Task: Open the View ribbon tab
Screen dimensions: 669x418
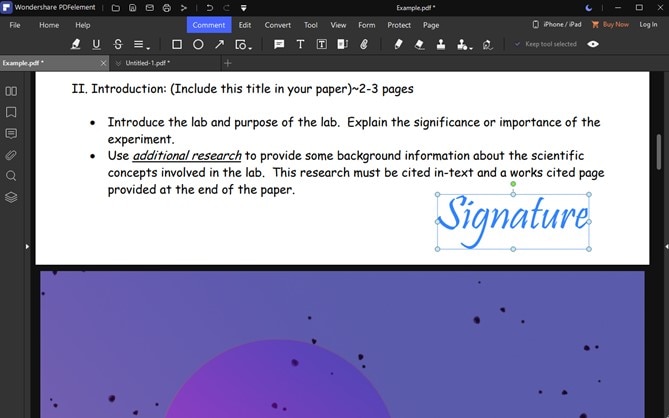Action: click(x=338, y=25)
